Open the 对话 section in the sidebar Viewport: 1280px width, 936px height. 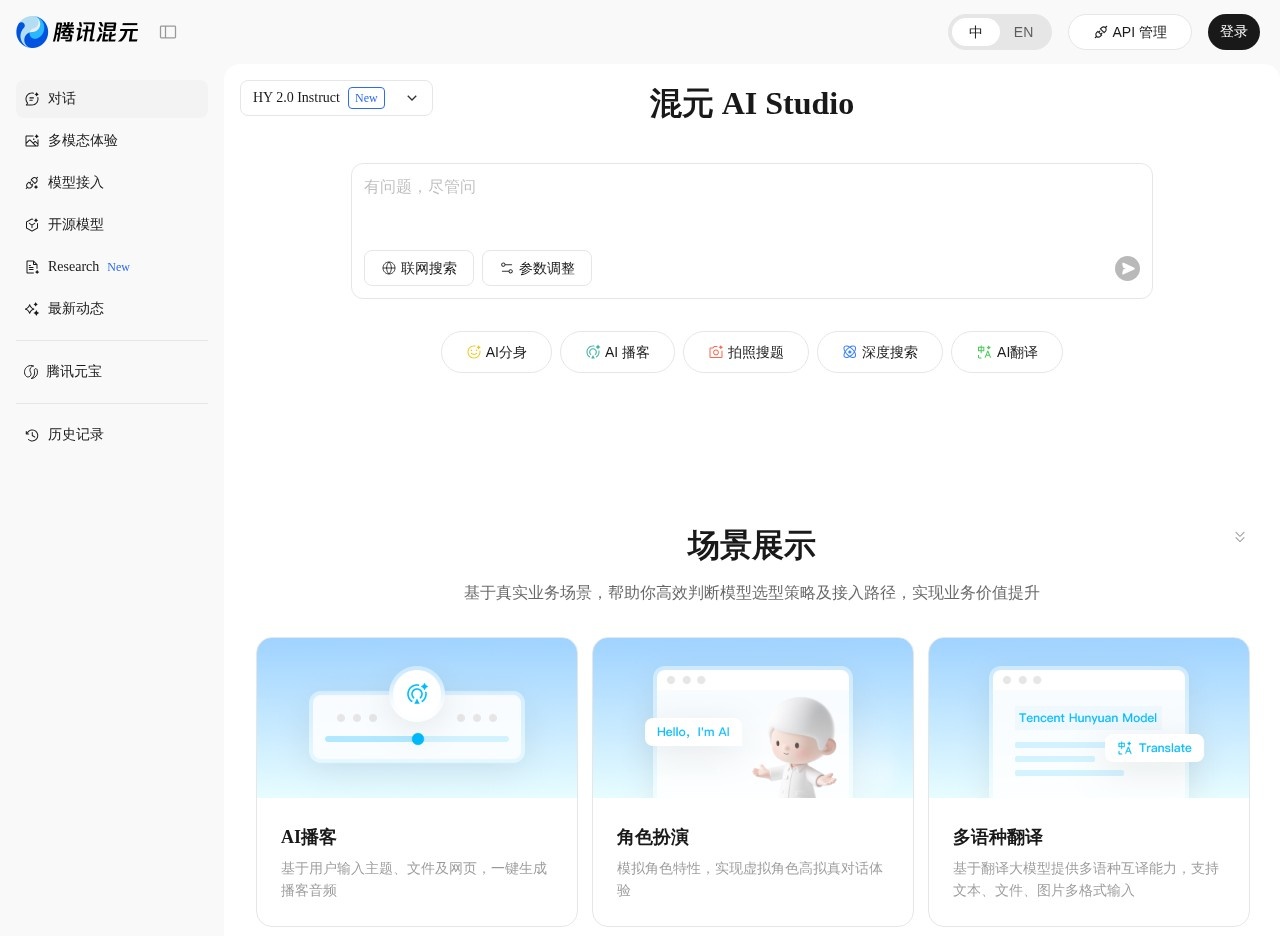(62, 98)
